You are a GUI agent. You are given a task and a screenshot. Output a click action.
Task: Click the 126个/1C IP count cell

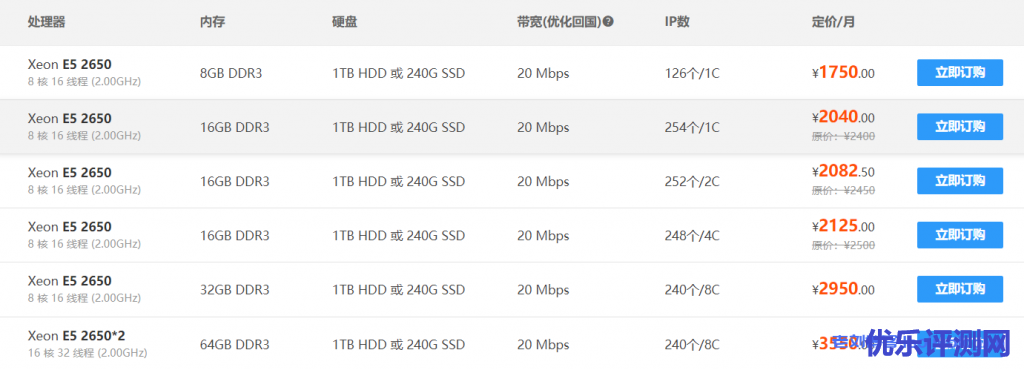pyautogui.click(x=692, y=73)
